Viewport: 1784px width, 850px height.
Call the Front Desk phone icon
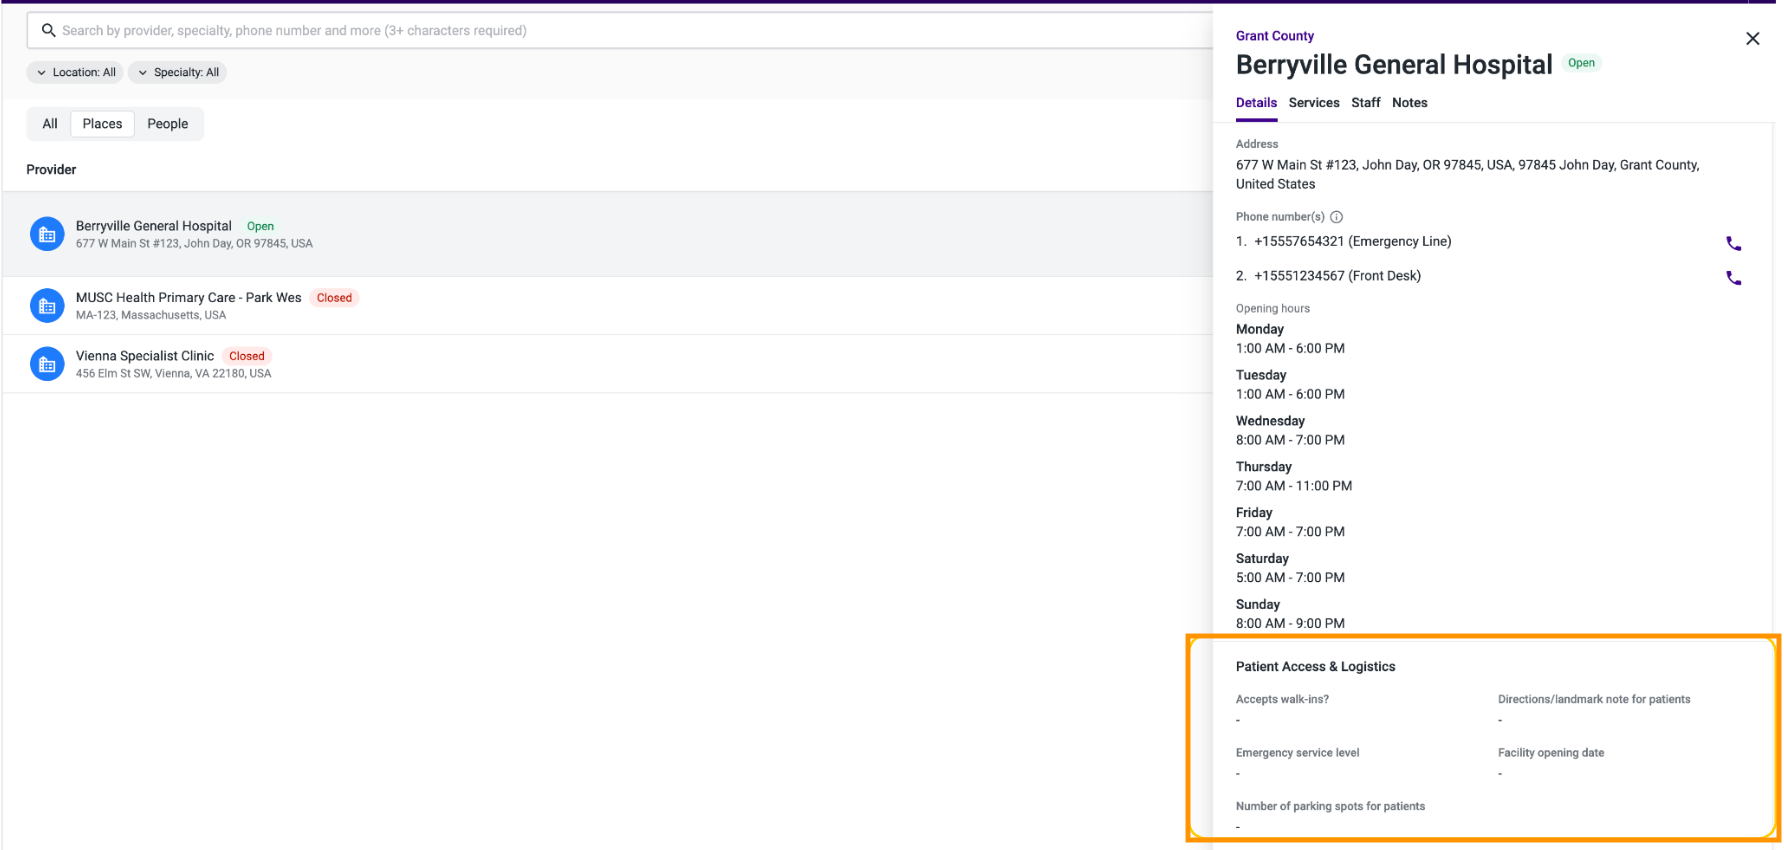click(x=1733, y=278)
